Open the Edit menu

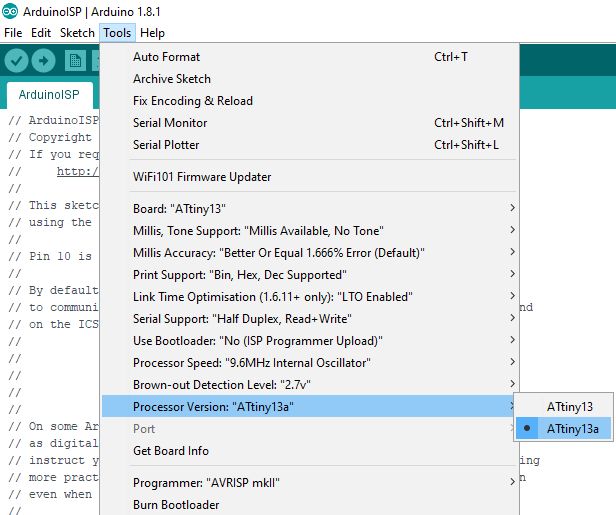point(41,33)
